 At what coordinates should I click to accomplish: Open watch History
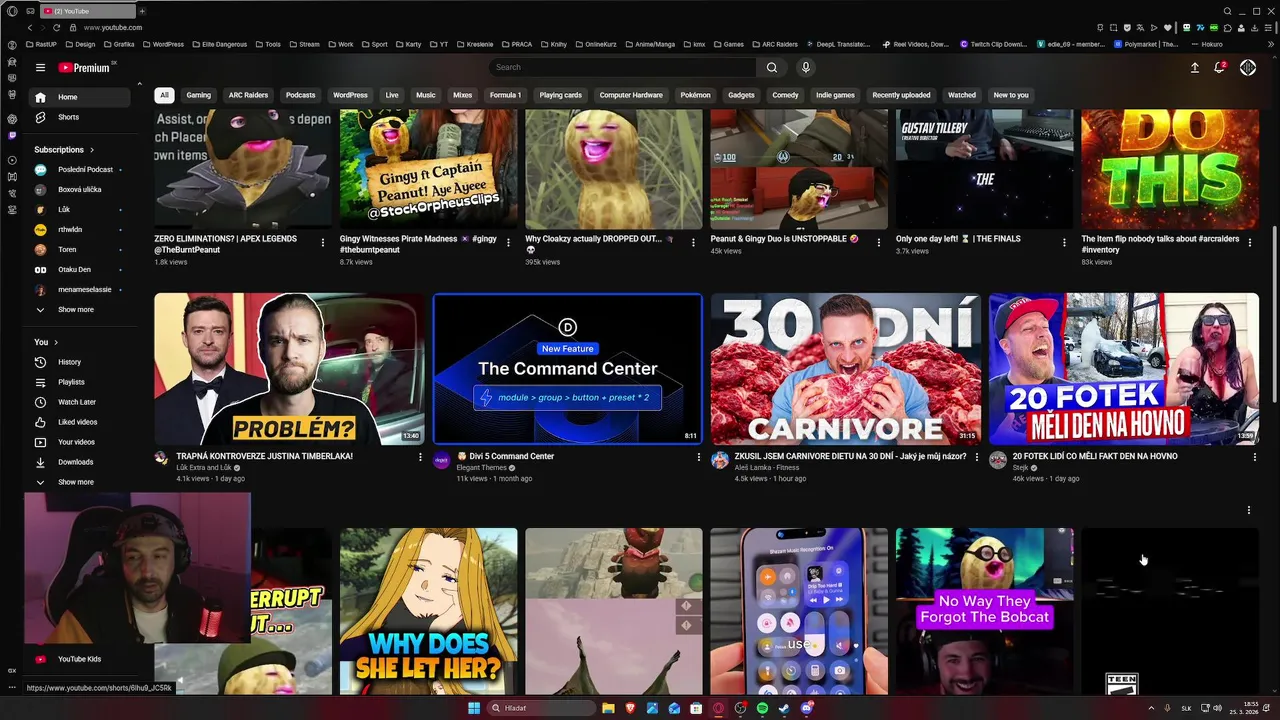tap(79, 362)
